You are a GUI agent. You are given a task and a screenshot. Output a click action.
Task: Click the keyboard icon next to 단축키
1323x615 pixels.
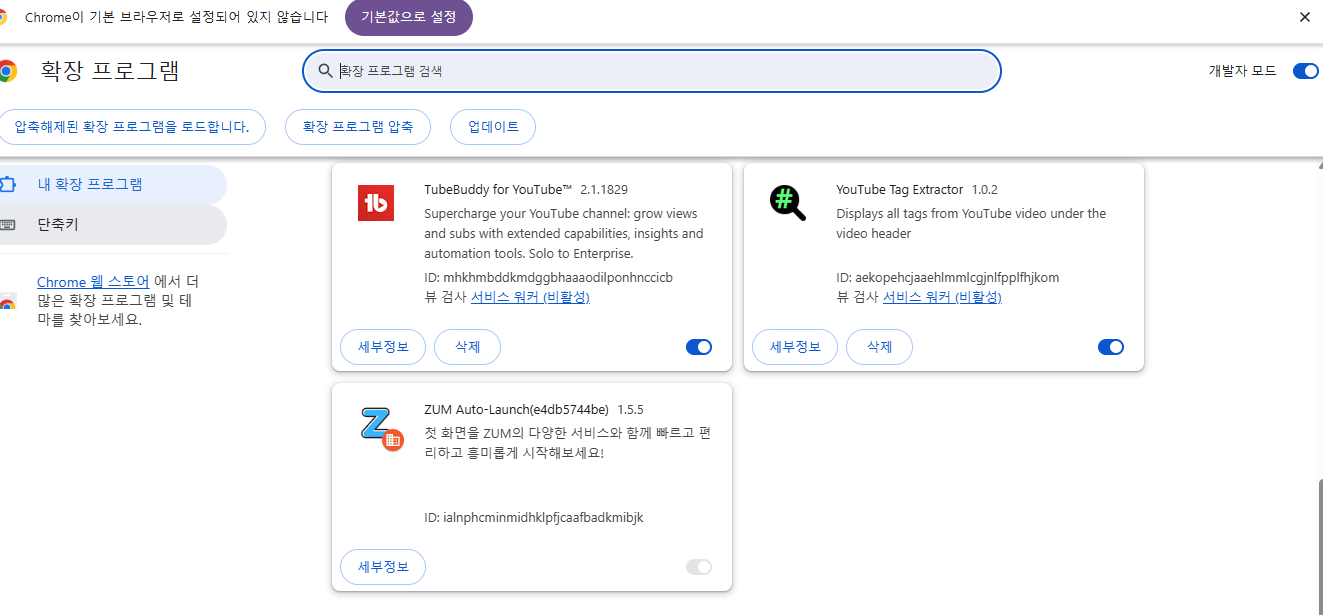pyautogui.click(x=7, y=224)
